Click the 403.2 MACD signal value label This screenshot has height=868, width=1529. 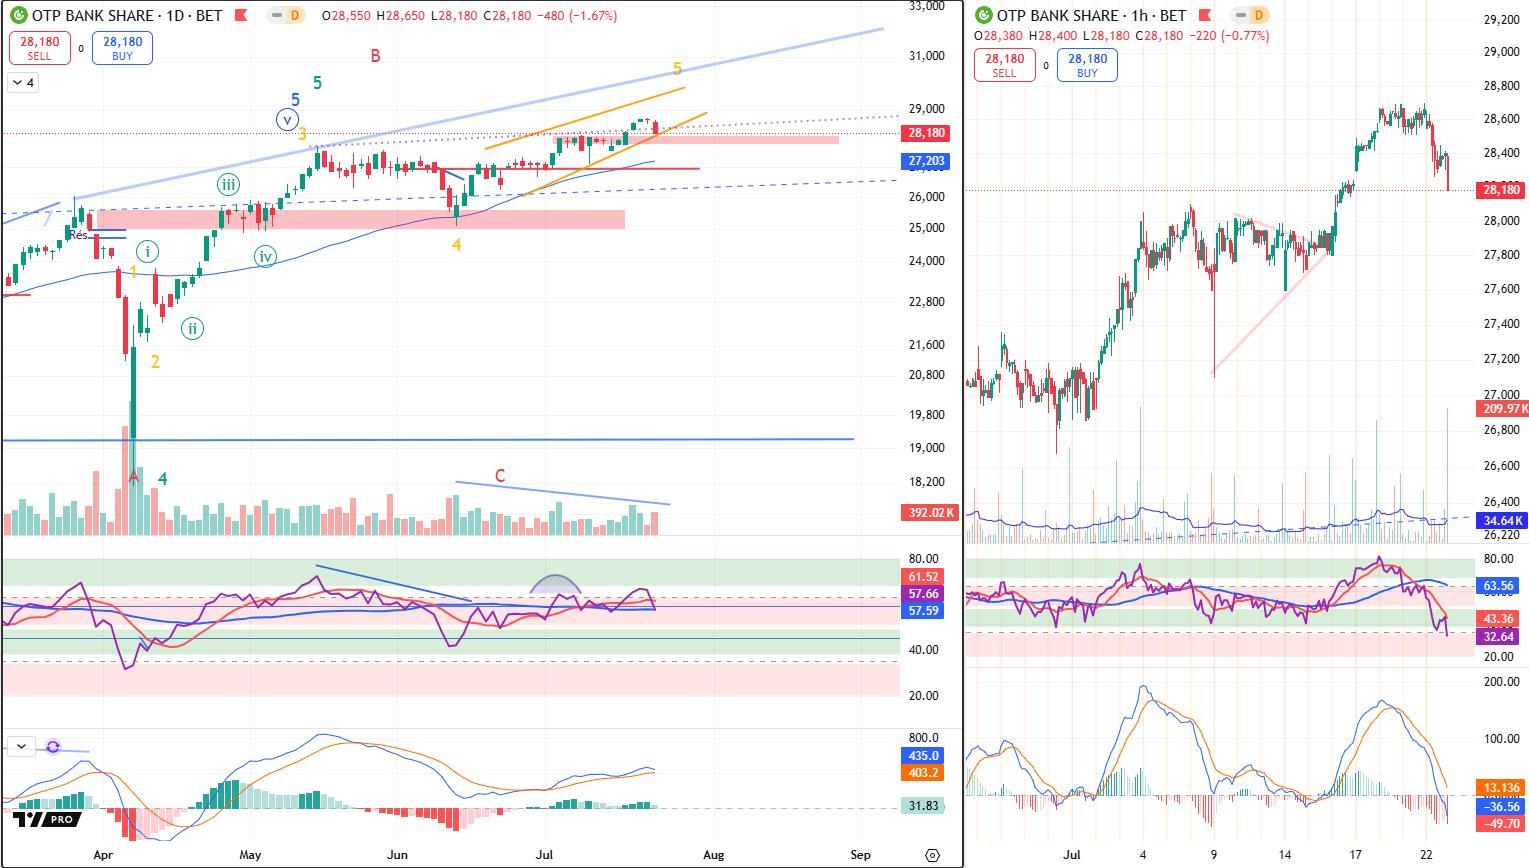point(922,773)
